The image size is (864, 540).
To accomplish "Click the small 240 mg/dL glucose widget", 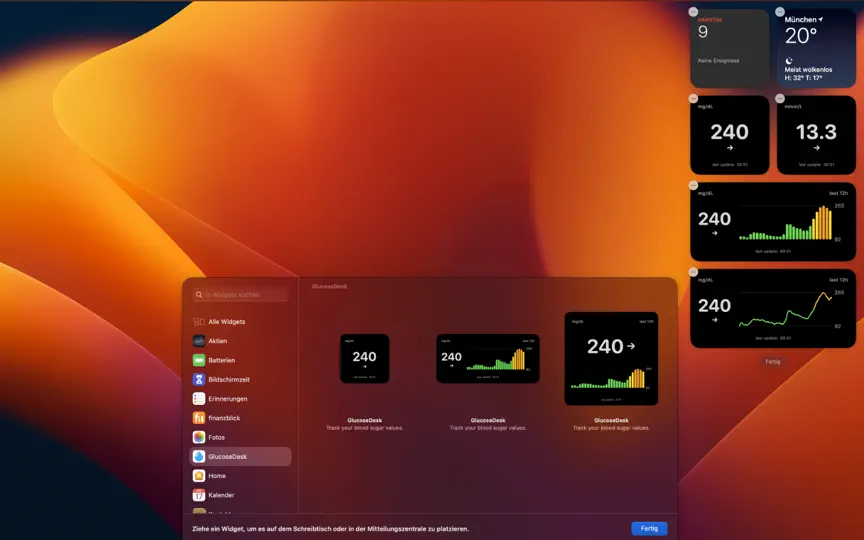I will point(730,135).
